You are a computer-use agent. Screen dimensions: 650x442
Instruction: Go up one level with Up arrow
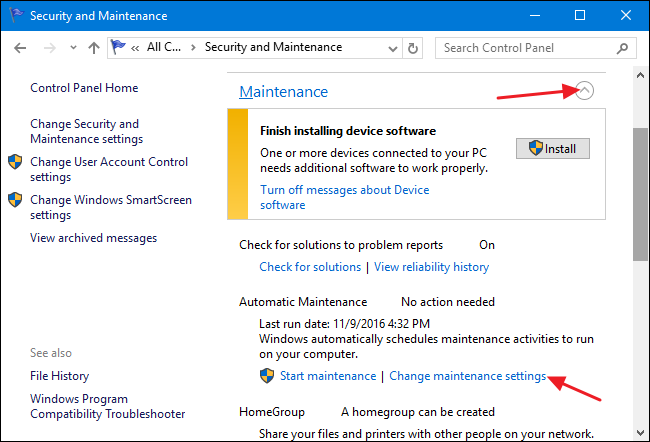click(x=94, y=48)
